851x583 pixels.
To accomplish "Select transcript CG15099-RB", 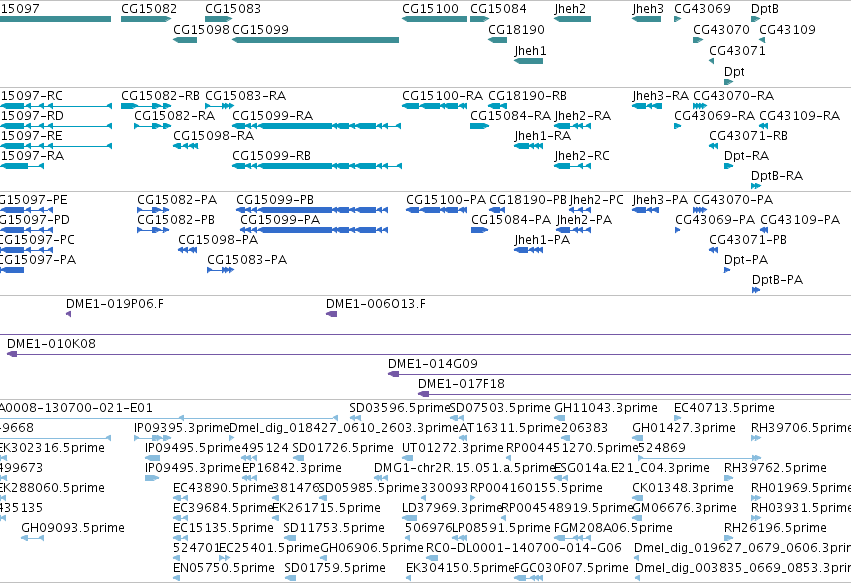I will coord(316,166).
